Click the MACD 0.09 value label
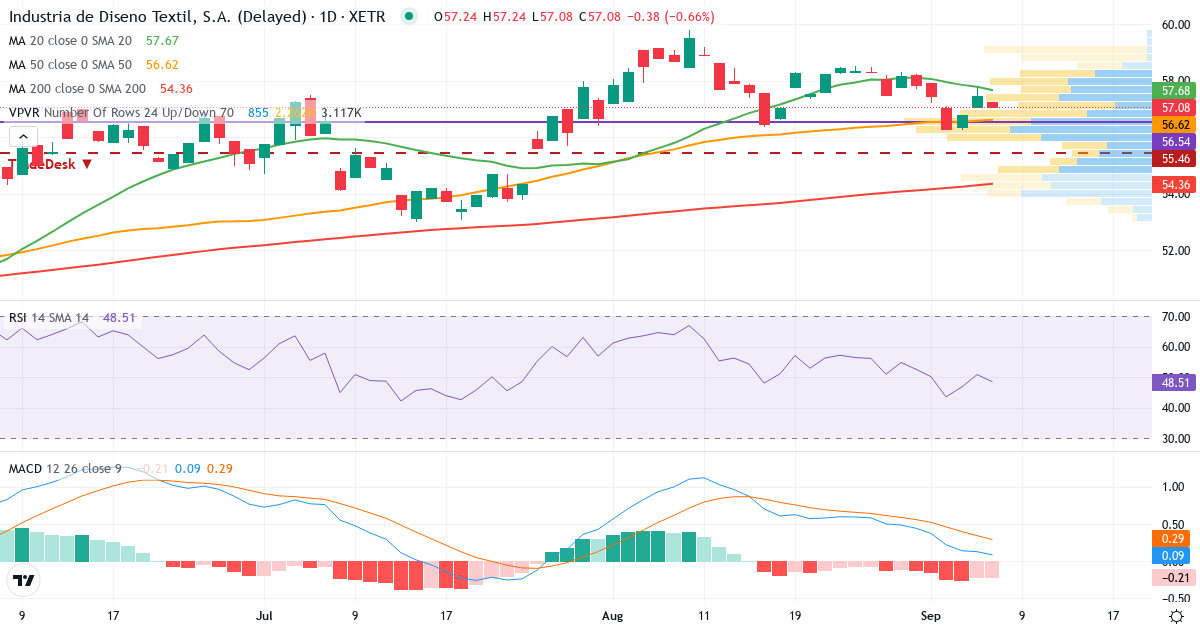This screenshot has width=1200, height=630. [1175, 555]
